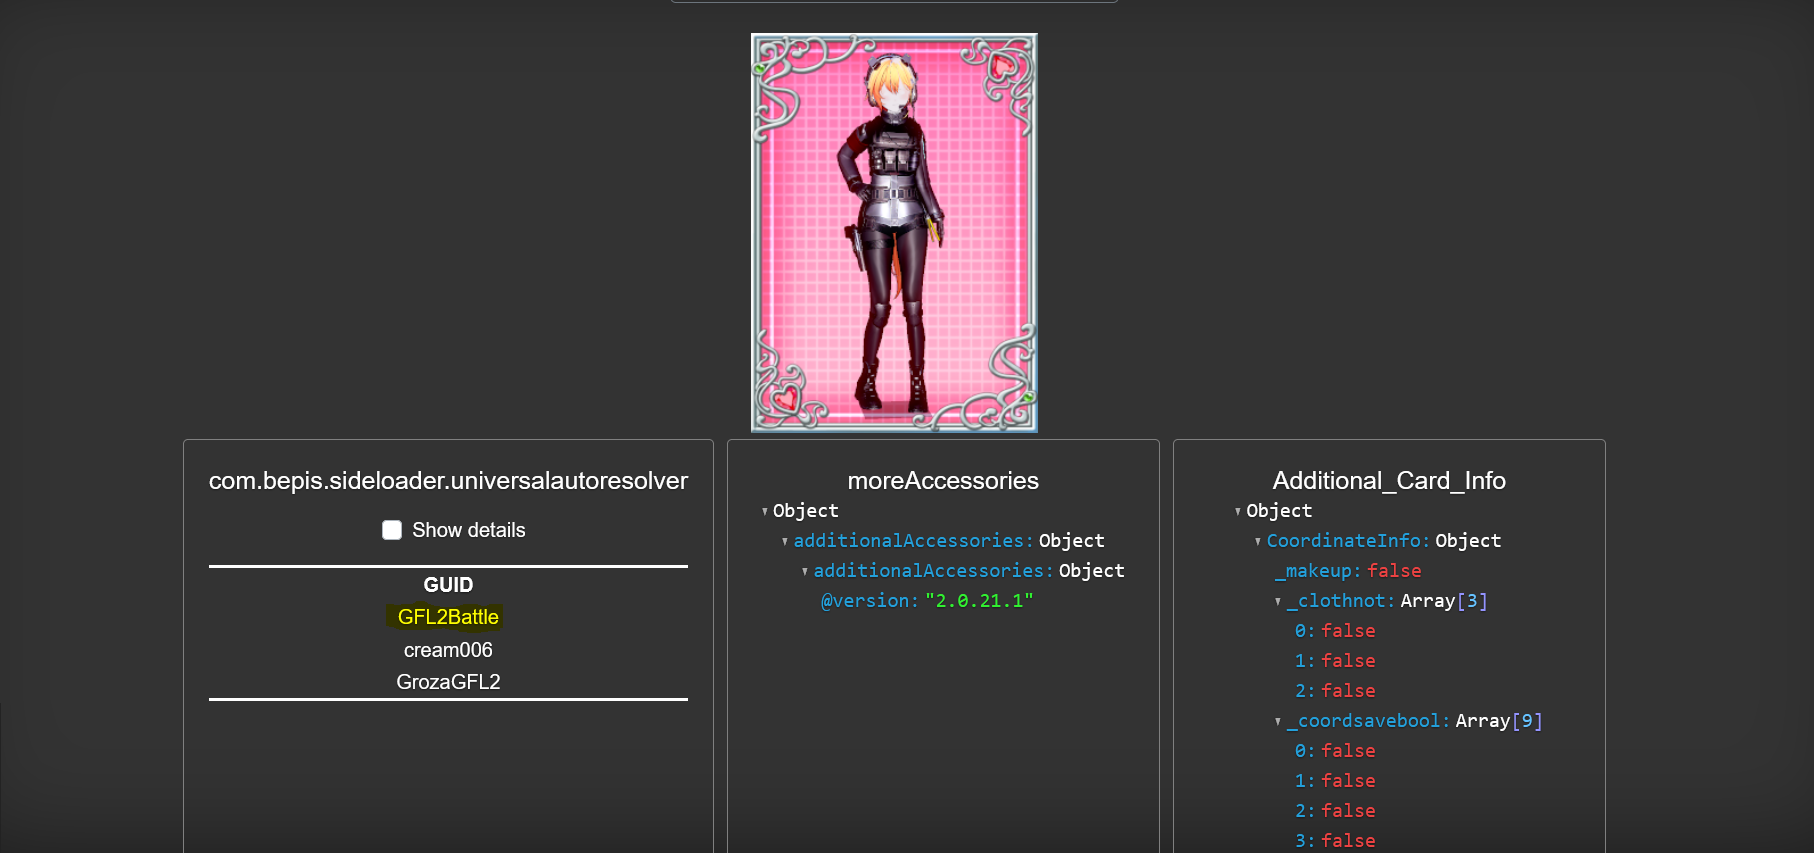
Task: Collapse the root Object arrow under moreAccessories
Action: (x=765, y=512)
